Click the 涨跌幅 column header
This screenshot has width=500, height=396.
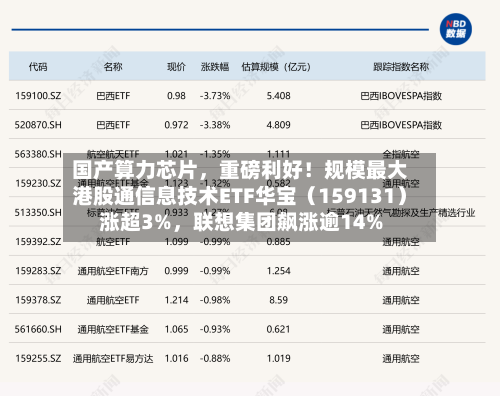[215, 67]
